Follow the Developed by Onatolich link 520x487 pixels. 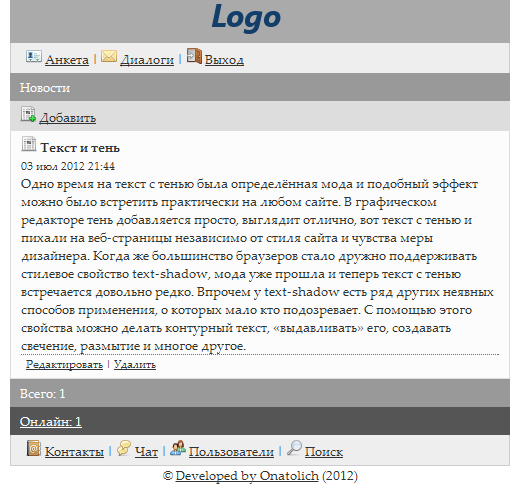click(247, 476)
